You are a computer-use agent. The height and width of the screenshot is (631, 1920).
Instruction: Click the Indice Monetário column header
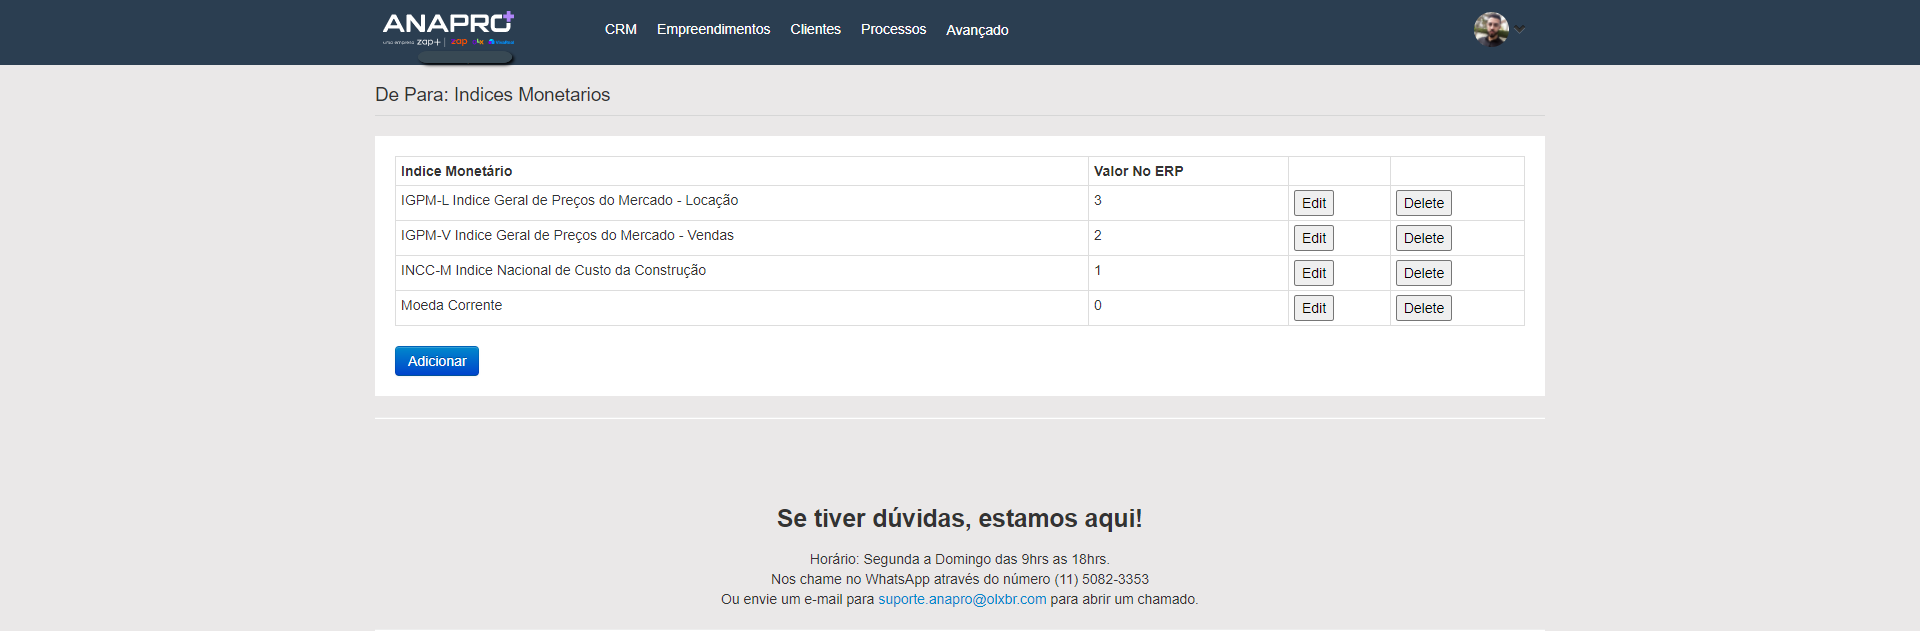456,171
